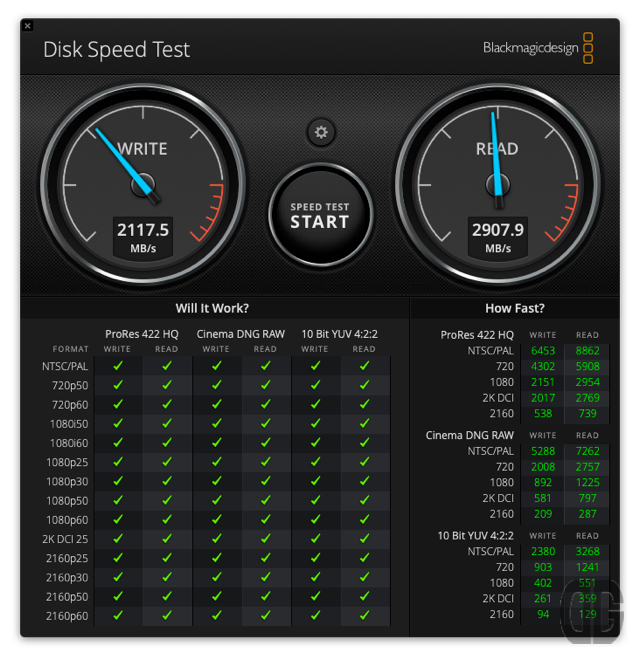Click Cinema DNG RAW column header in Will It Work

tap(241, 334)
